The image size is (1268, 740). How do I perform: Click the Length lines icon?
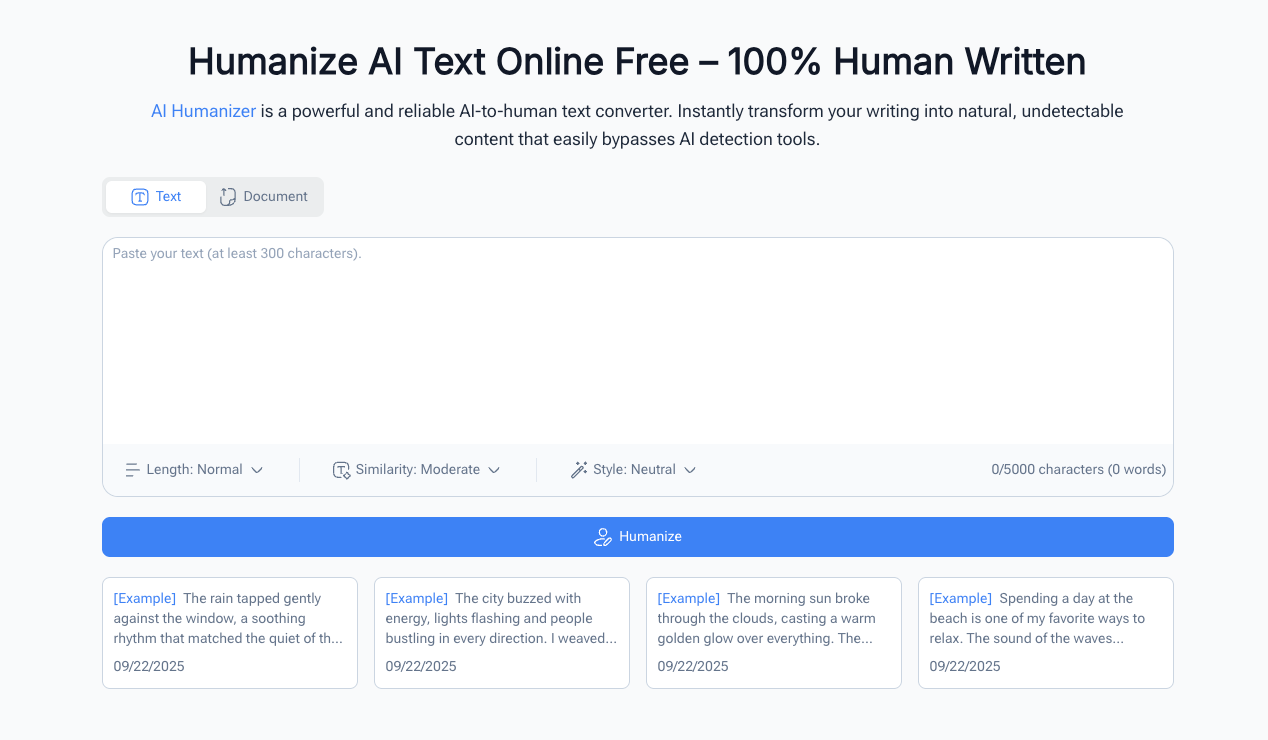(132, 470)
